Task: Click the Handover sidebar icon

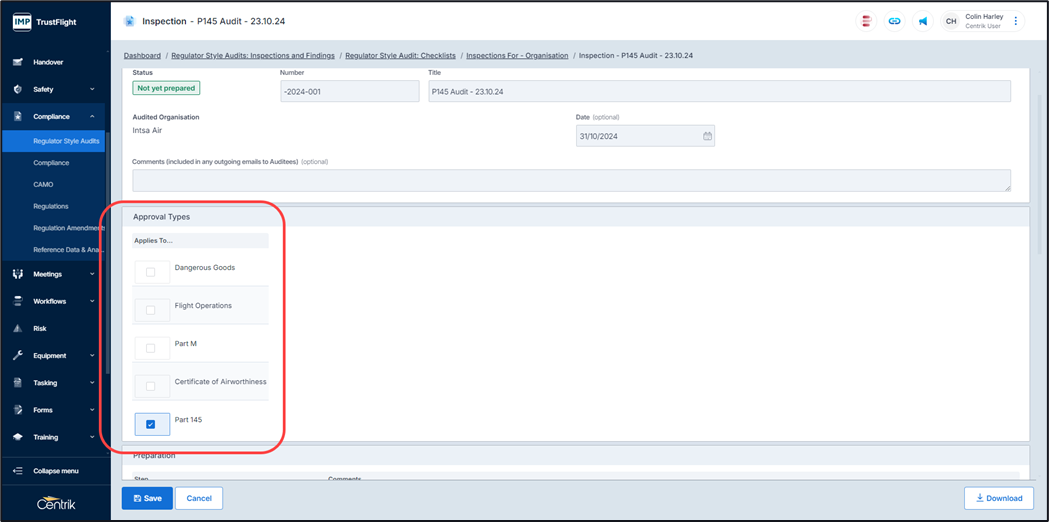Action: point(17,62)
